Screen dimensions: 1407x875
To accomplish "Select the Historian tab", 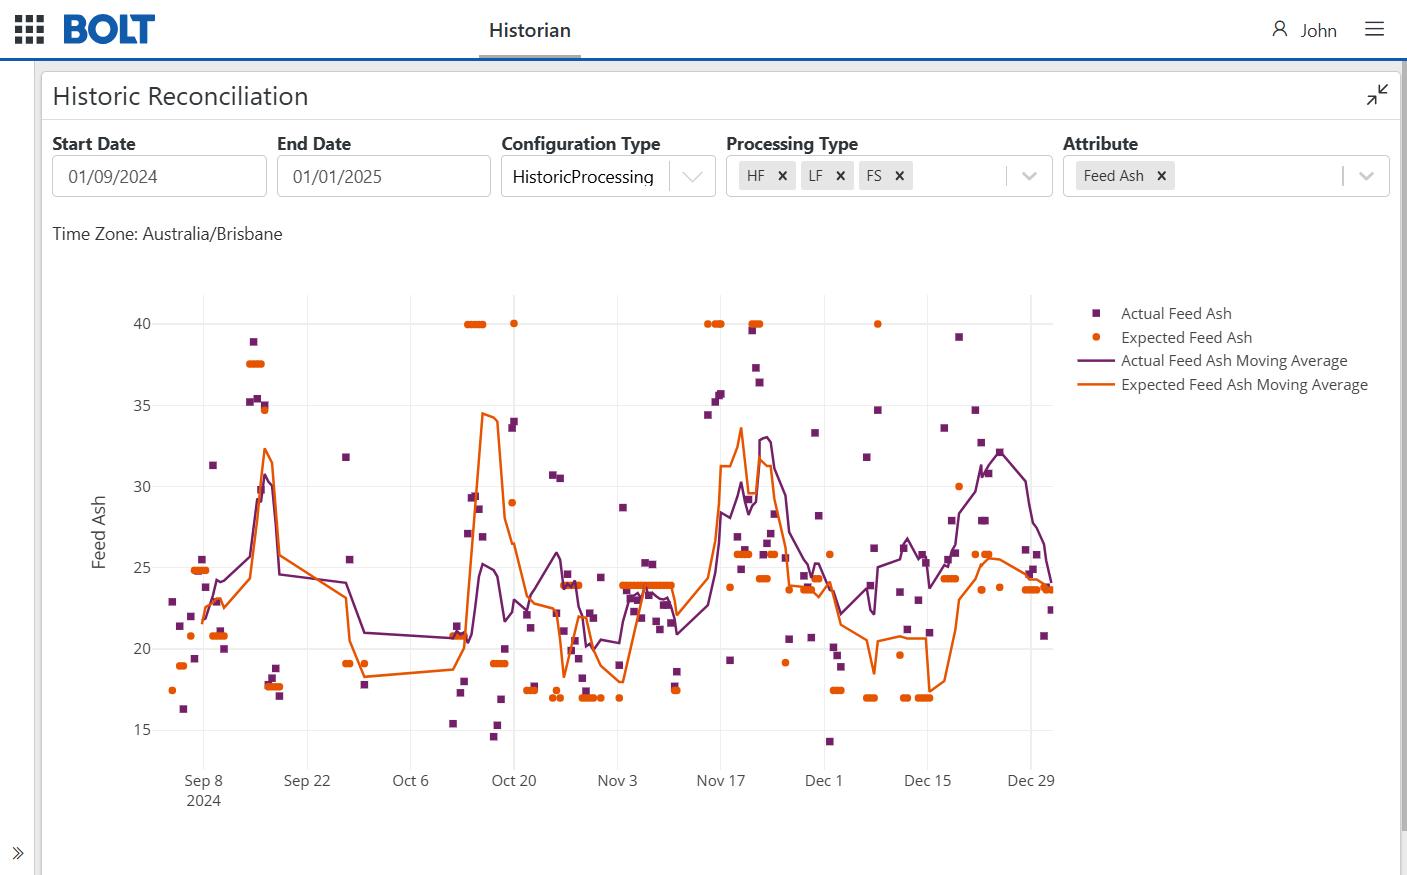I will 530,30.
